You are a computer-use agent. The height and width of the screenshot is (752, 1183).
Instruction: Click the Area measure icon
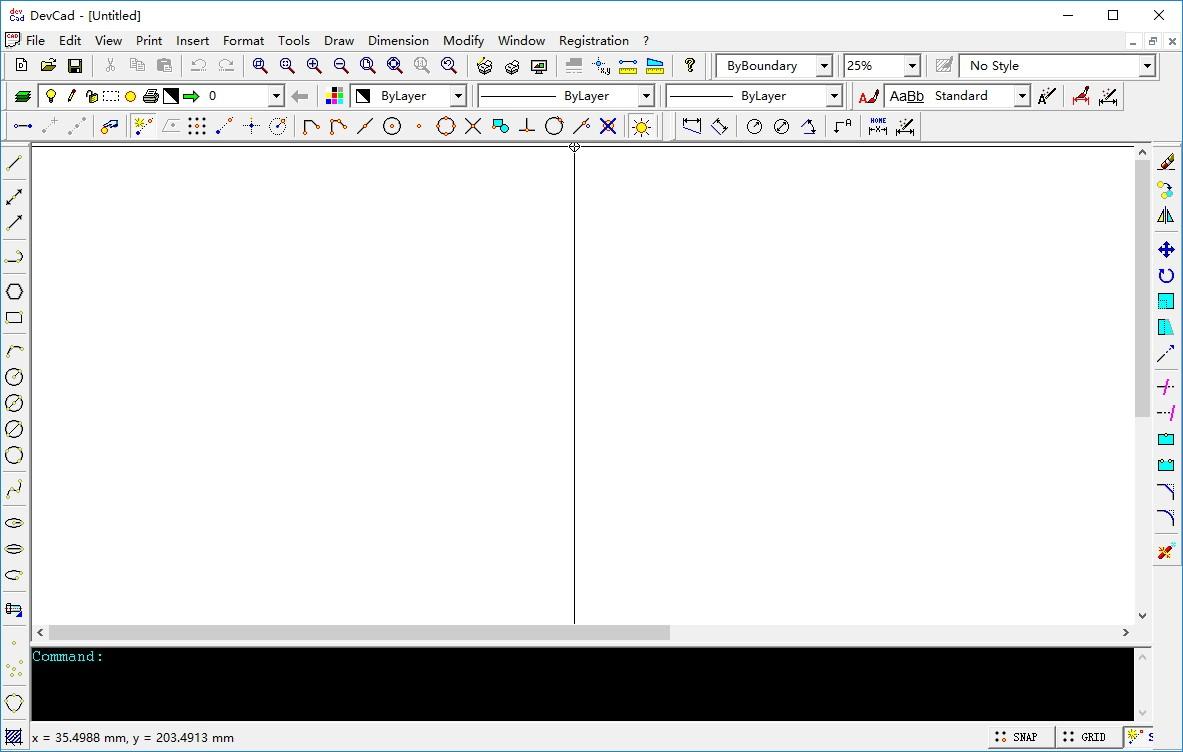point(655,66)
